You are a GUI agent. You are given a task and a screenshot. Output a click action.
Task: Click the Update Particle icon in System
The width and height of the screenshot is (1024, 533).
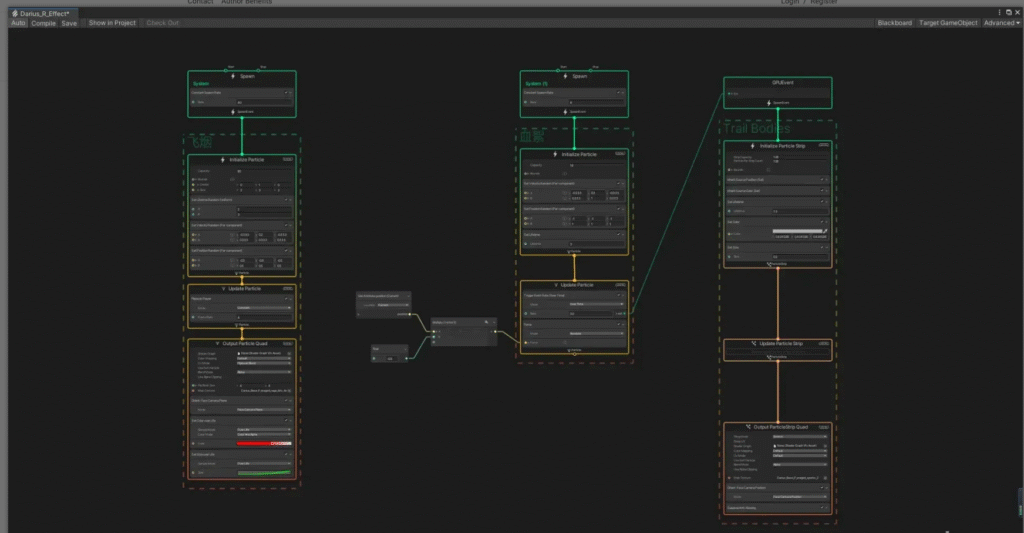point(223,289)
